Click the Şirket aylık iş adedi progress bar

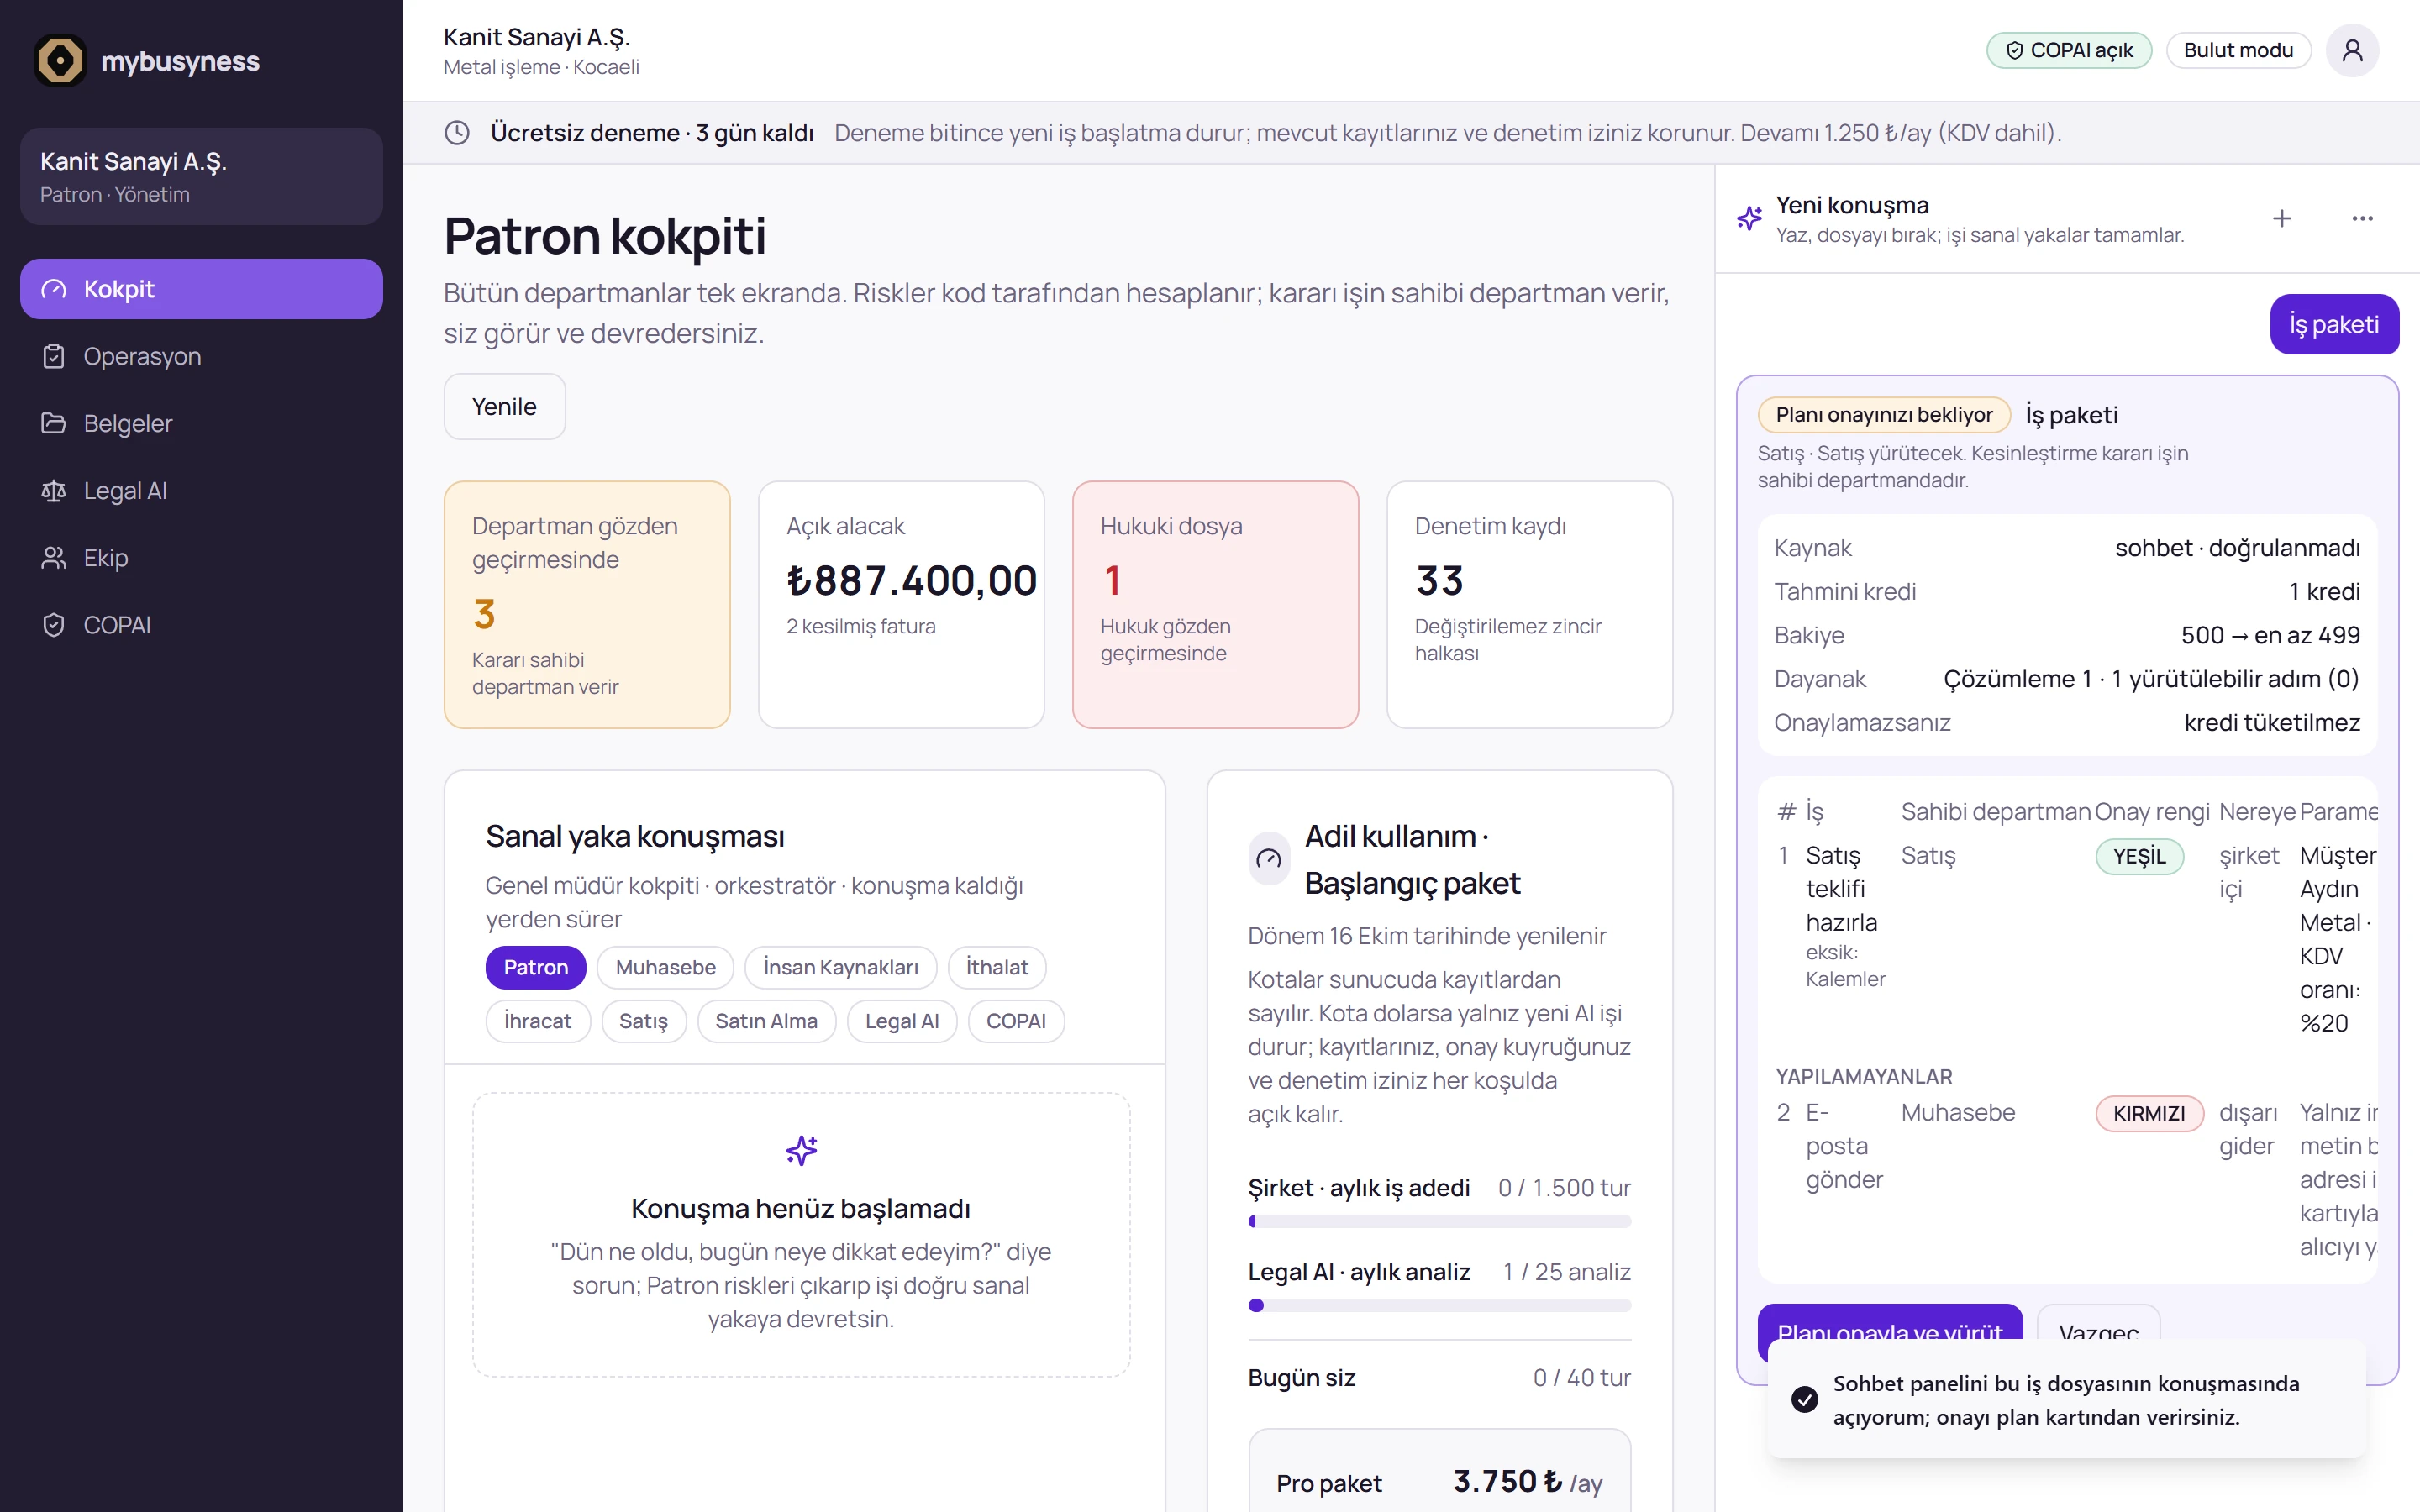coord(1439,1221)
